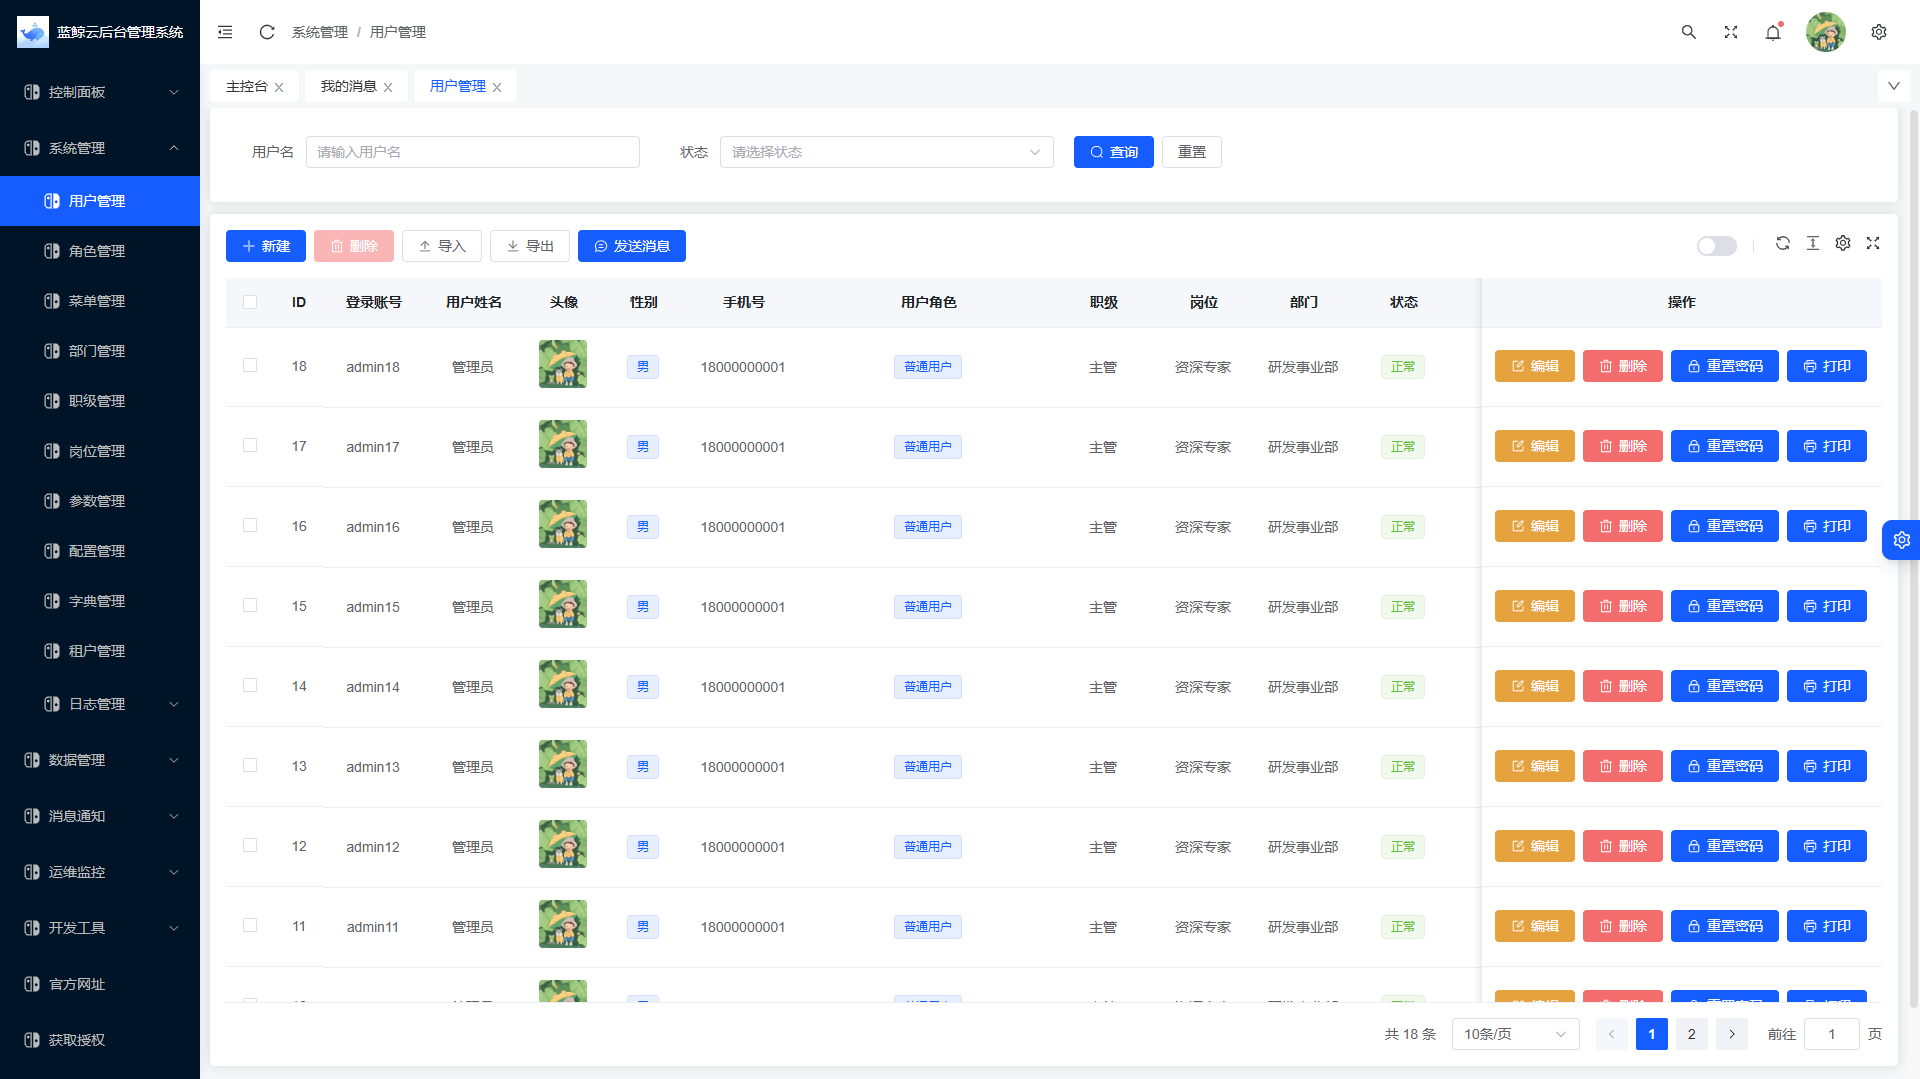Enter fullscreen using the header expand icon
This screenshot has width=1920, height=1079.
click(x=1731, y=32)
